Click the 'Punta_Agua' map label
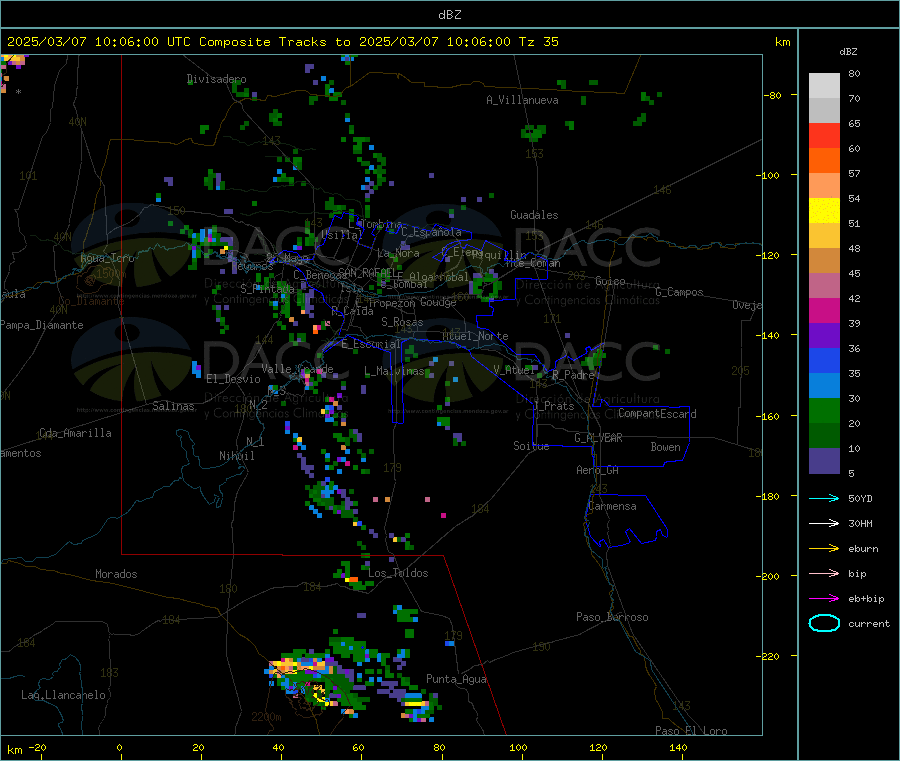The image size is (900, 761). [456, 679]
